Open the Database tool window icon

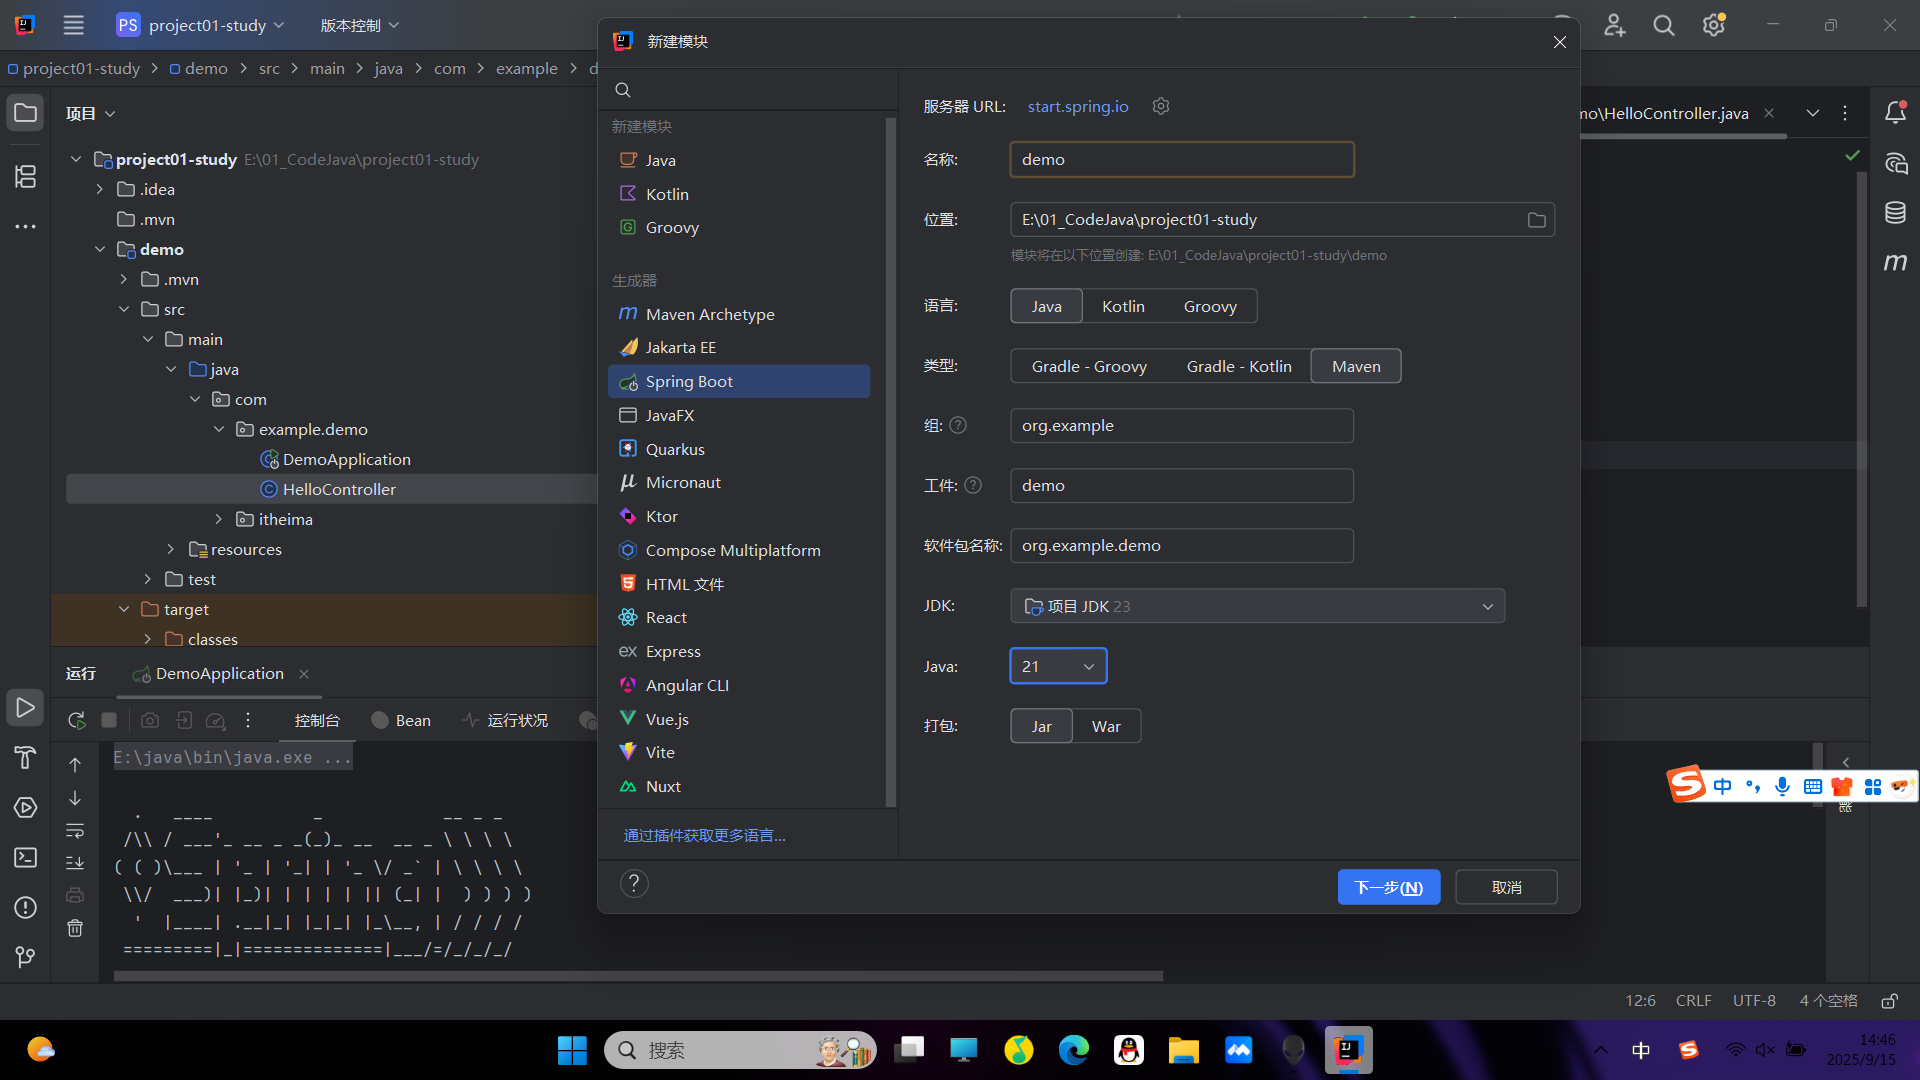(x=1895, y=212)
